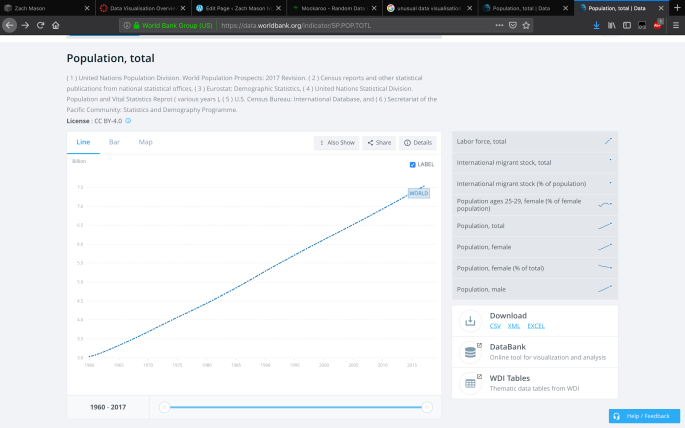Click the 1960 - 2017 year range text
Viewport: 685px width, 428px height.
click(x=108, y=407)
